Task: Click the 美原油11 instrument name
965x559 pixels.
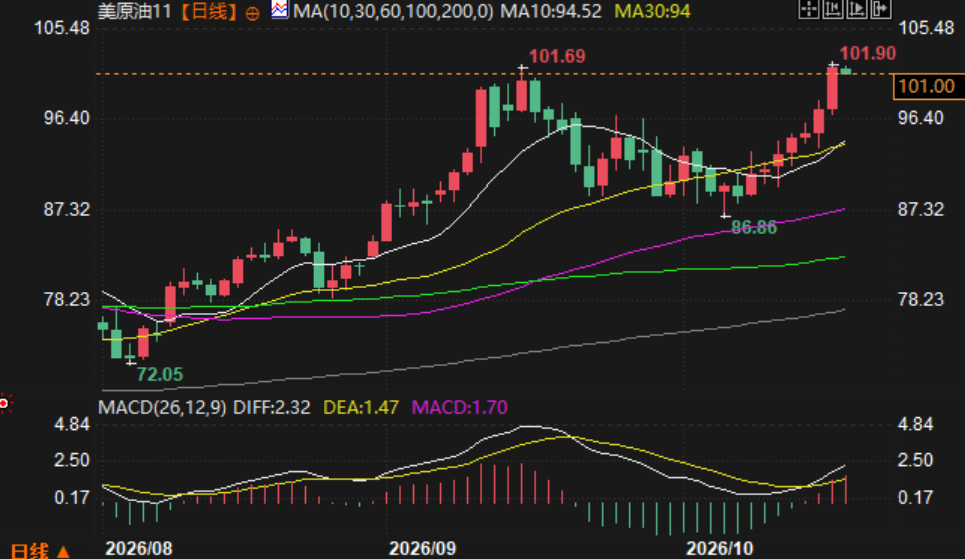Action: 134,11
